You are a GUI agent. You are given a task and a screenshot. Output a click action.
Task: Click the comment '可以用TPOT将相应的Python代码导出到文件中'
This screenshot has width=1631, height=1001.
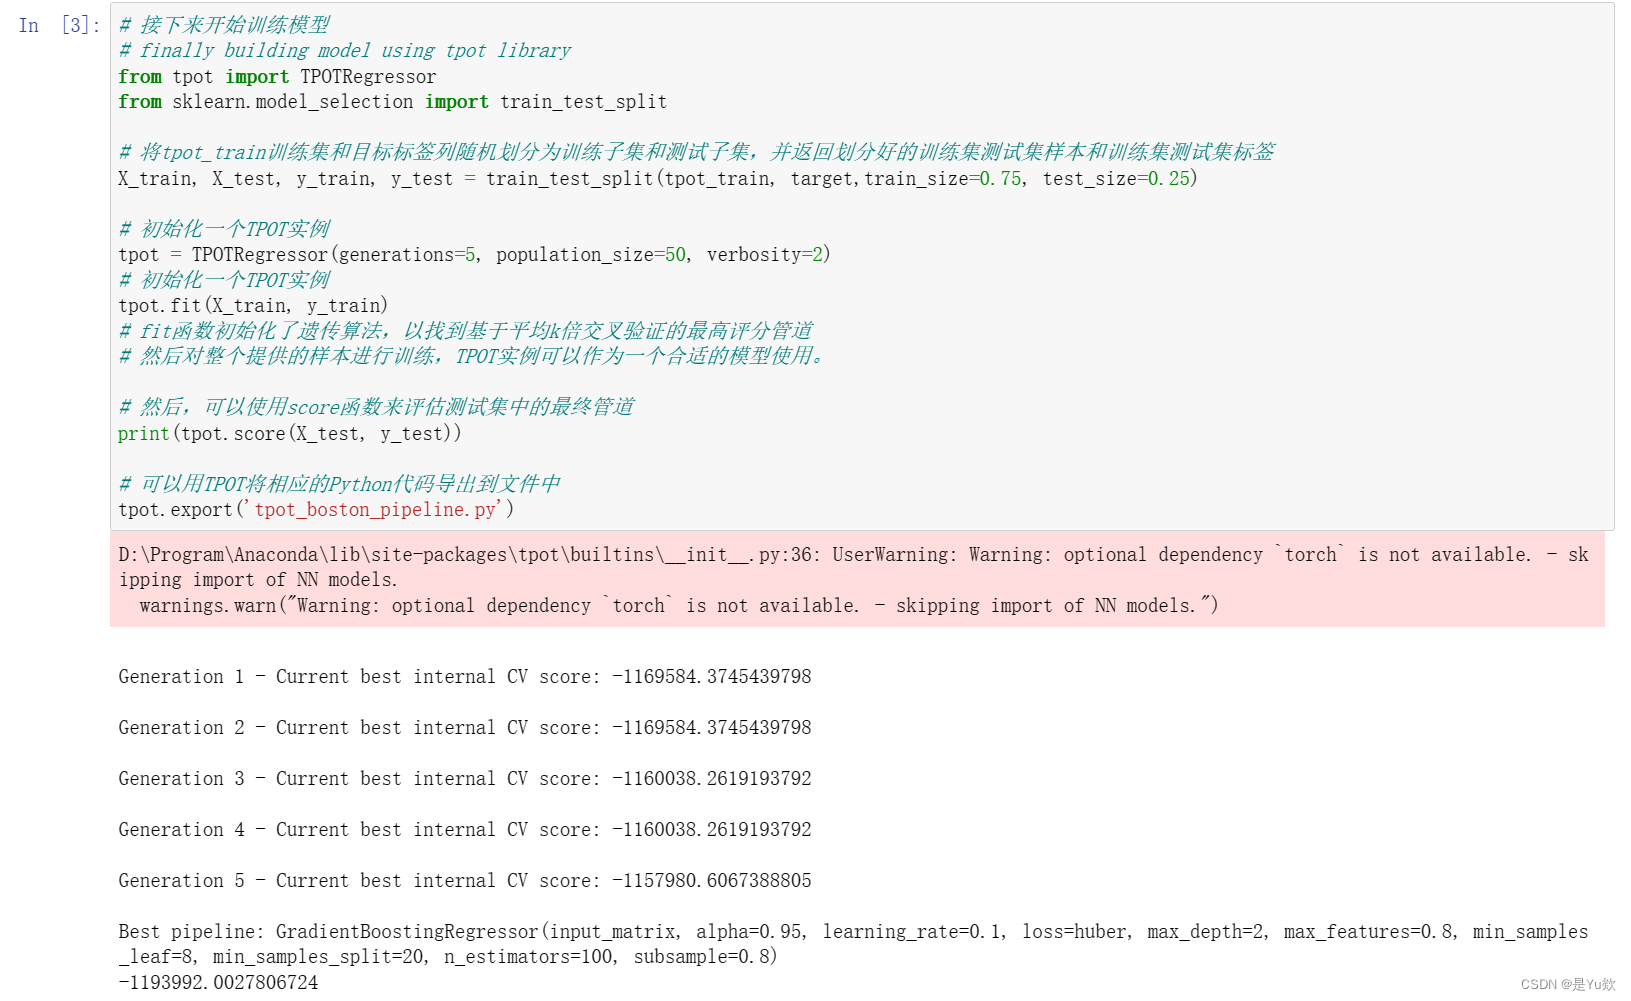[x=339, y=484]
